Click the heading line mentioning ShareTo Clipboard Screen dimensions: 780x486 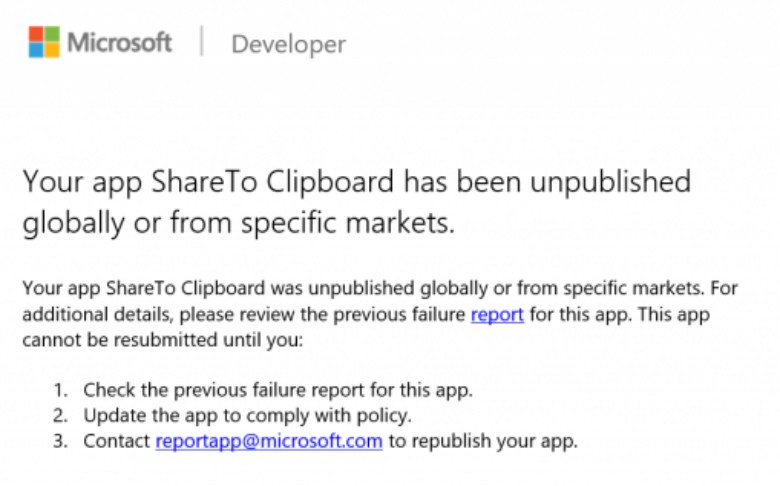(x=356, y=182)
